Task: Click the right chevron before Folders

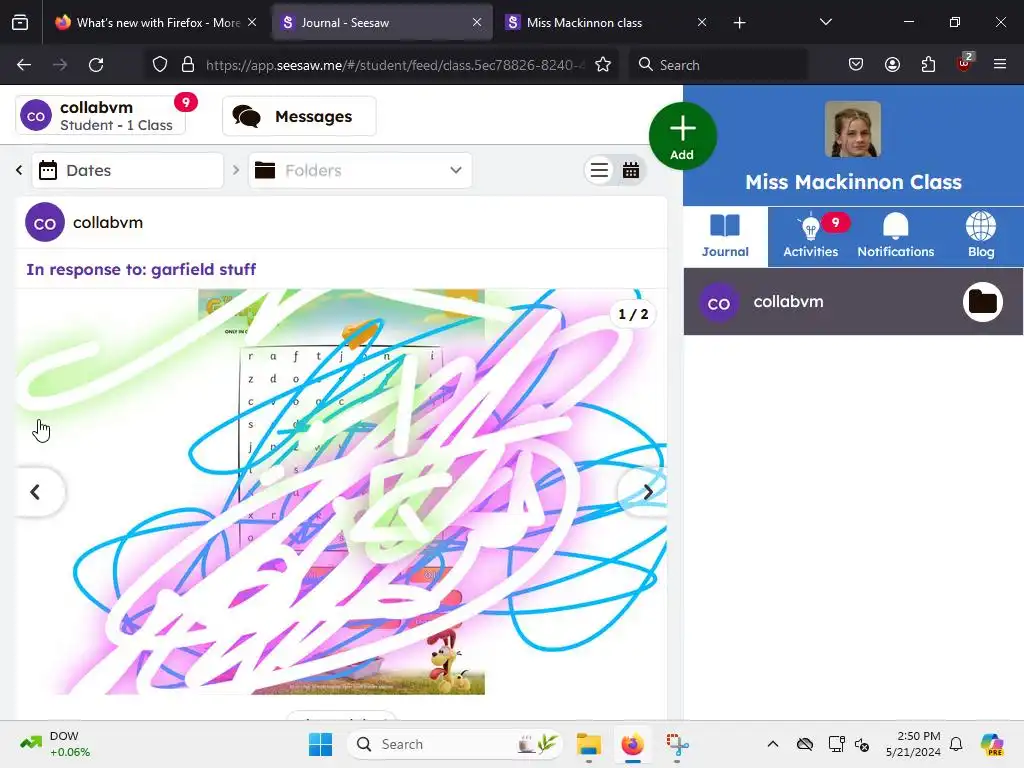Action: tap(236, 170)
